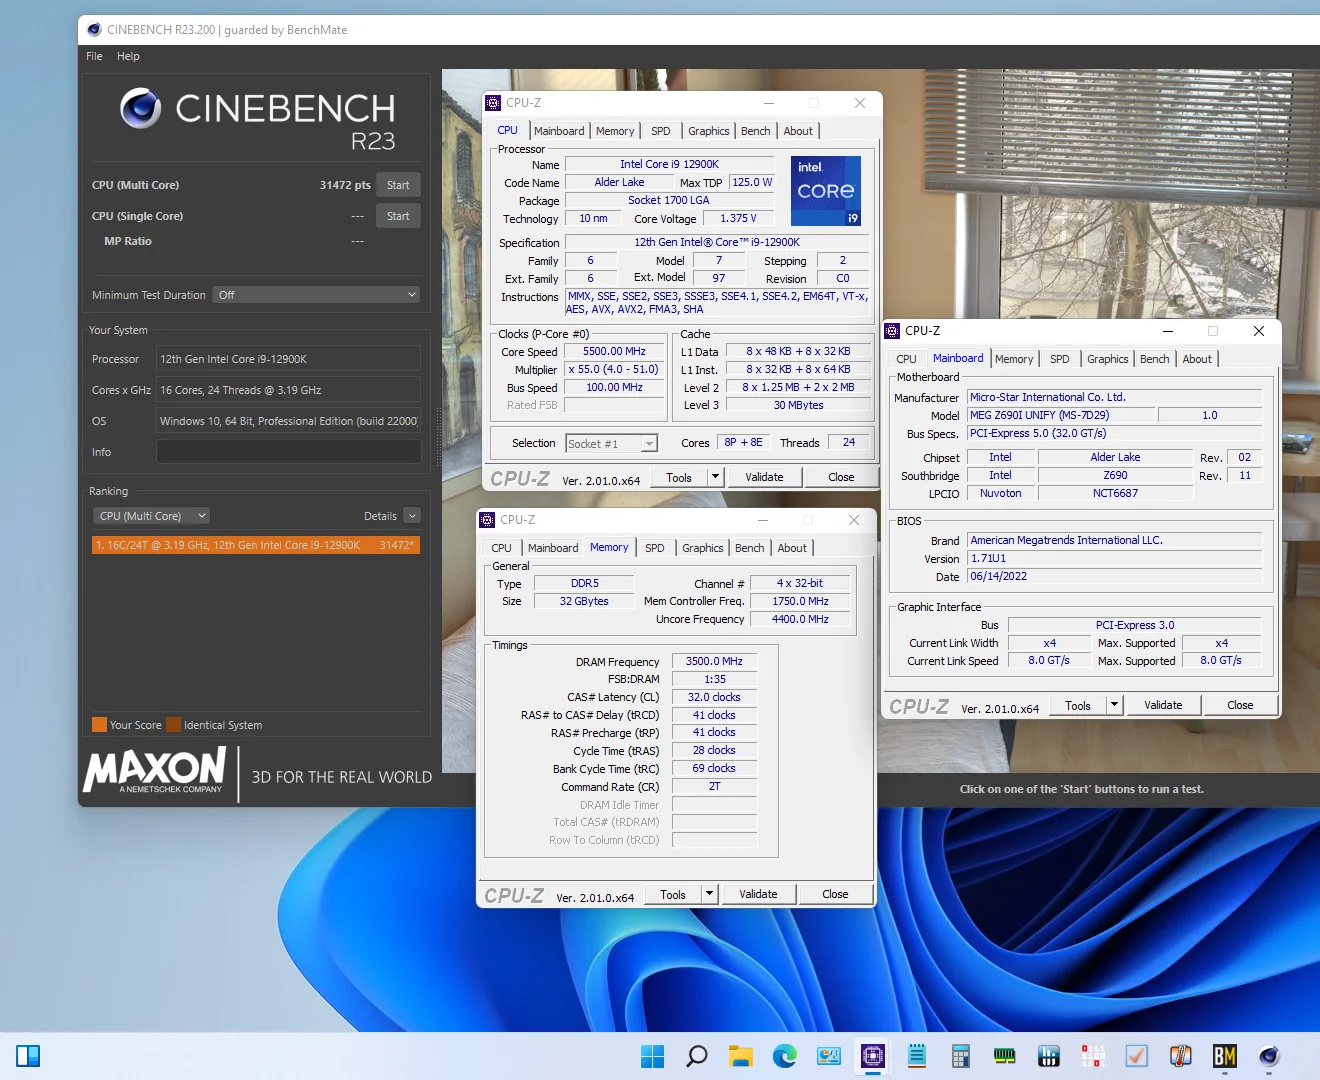This screenshot has height=1080, width=1320.
Task: Click the Intel Core i9 logo in CPU-Z
Action: click(x=826, y=190)
